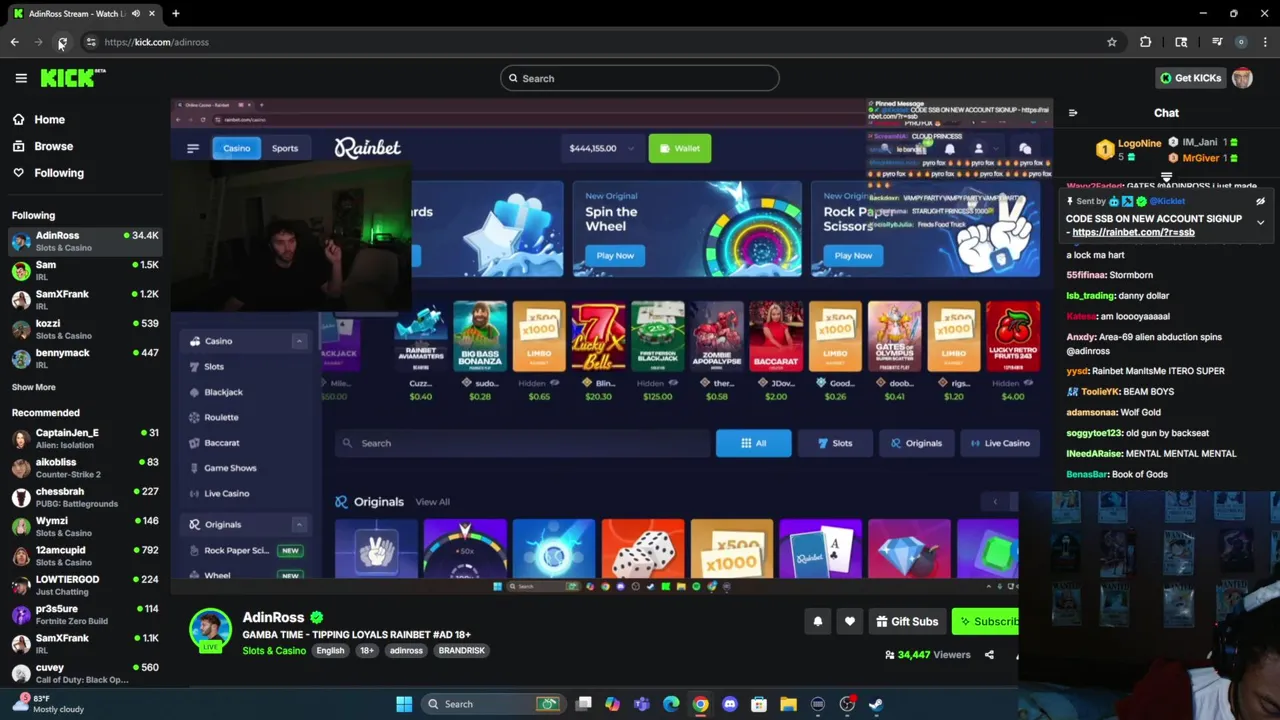Select AdinRoss in Following list

click(85, 241)
